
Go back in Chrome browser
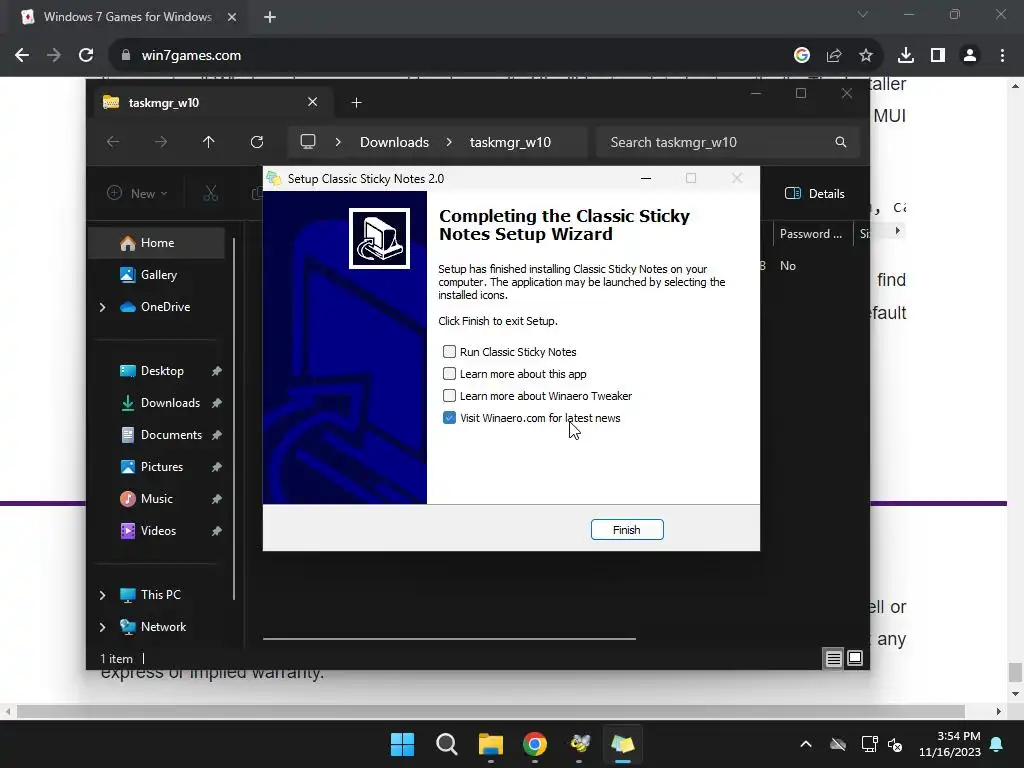pos(22,56)
